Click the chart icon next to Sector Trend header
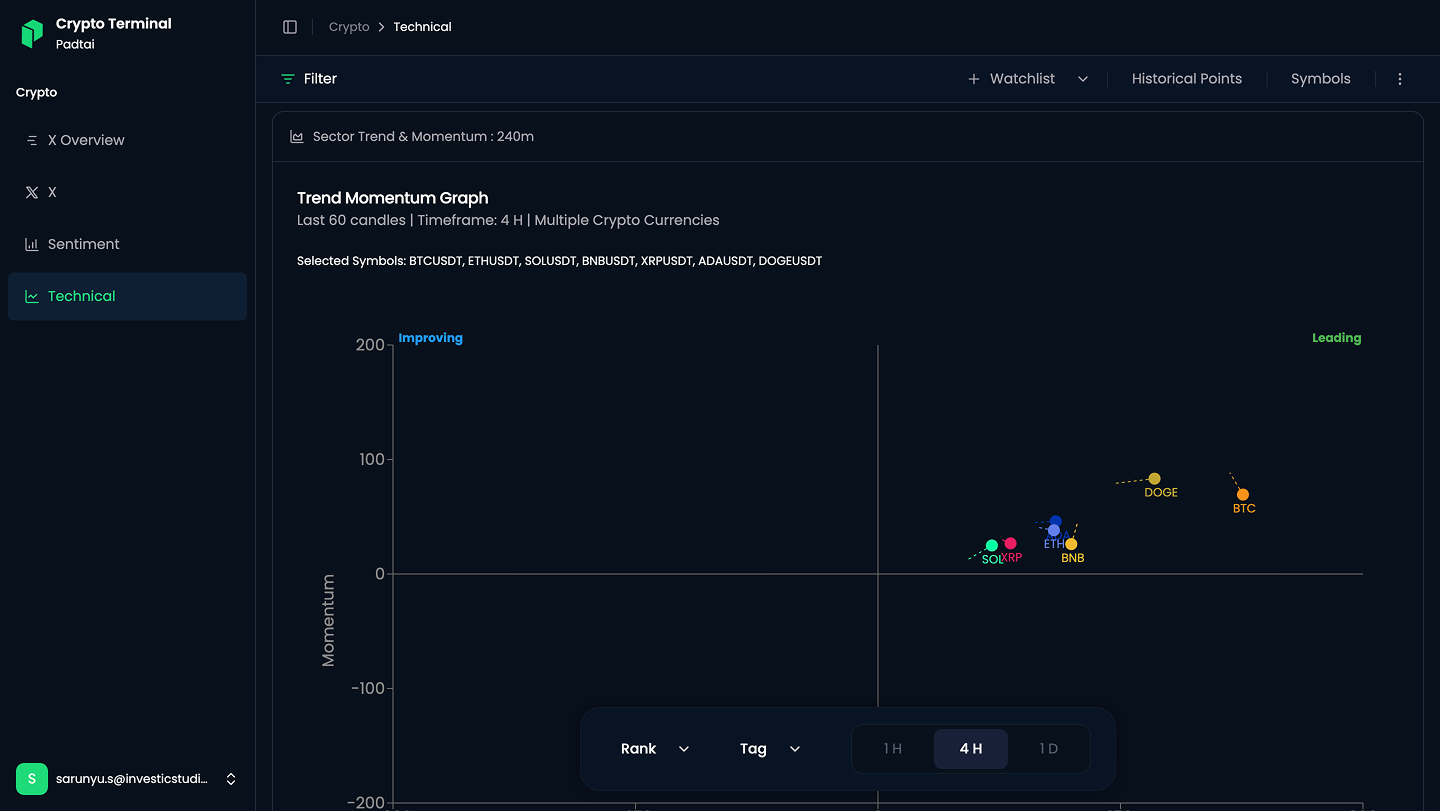The height and width of the screenshot is (811, 1440). [297, 136]
